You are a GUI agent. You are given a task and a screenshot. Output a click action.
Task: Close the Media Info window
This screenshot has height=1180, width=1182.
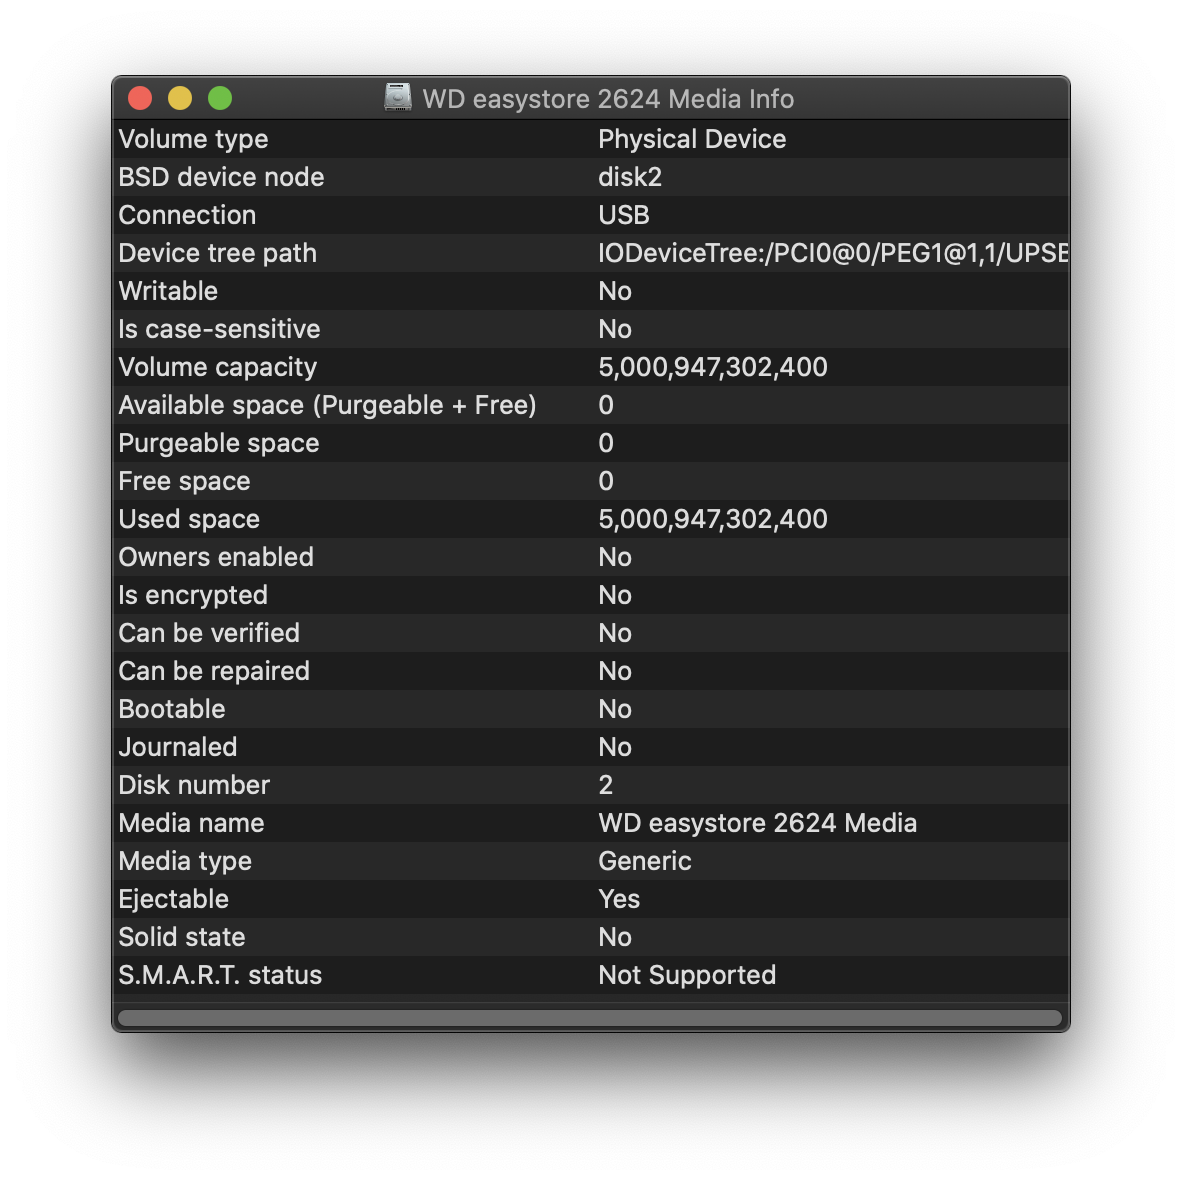140,98
